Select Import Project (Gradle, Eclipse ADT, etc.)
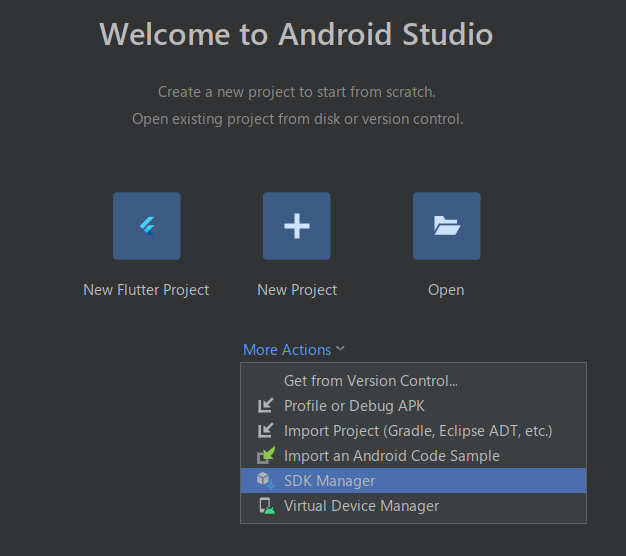The height and width of the screenshot is (556, 626). pyautogui.click(x=414, y=431)
